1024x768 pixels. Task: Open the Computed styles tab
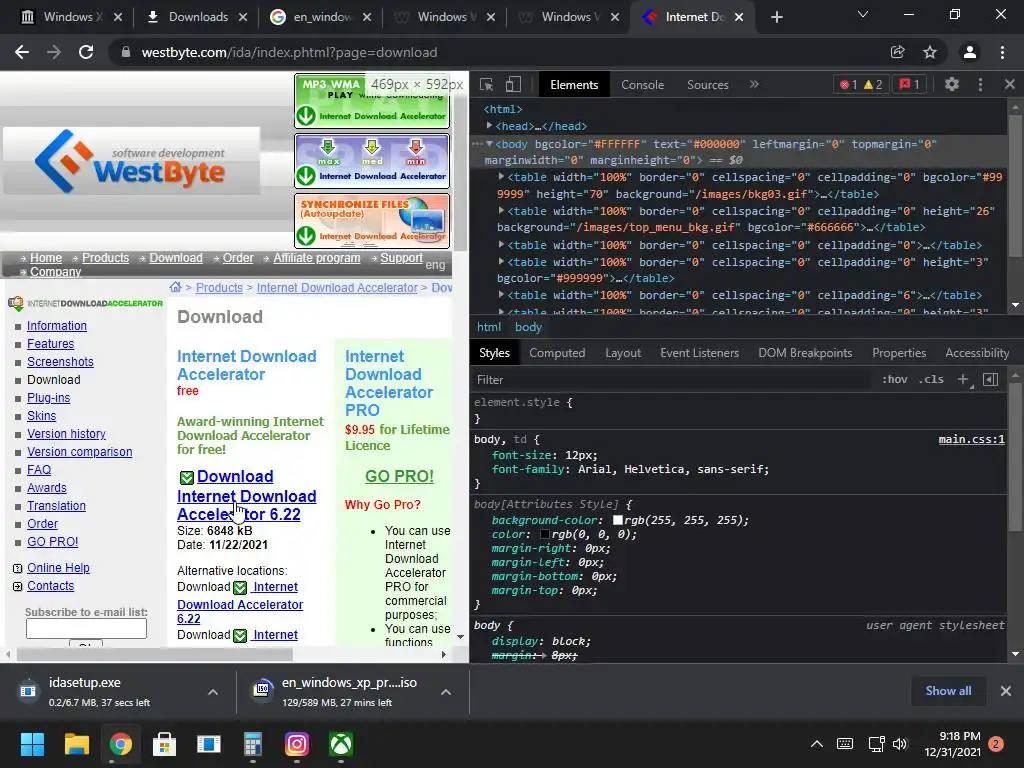pos(556,353)
